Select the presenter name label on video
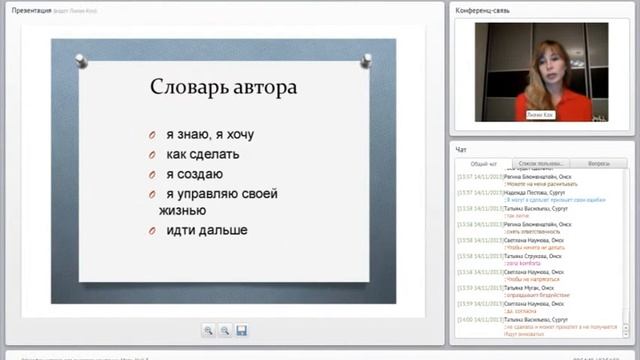The width and height of the screenshot is (640, 360). click(x=540, y=115)
